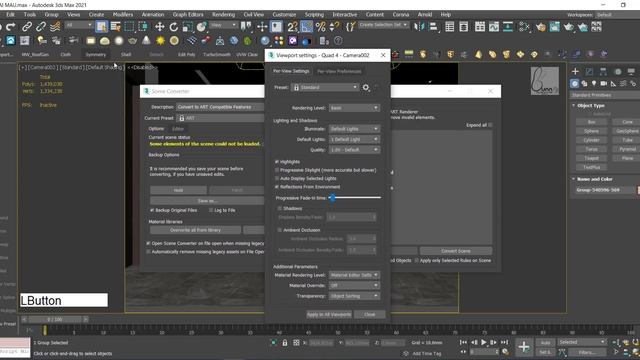Open Select by Name list
640x360 pixels.
116,27
